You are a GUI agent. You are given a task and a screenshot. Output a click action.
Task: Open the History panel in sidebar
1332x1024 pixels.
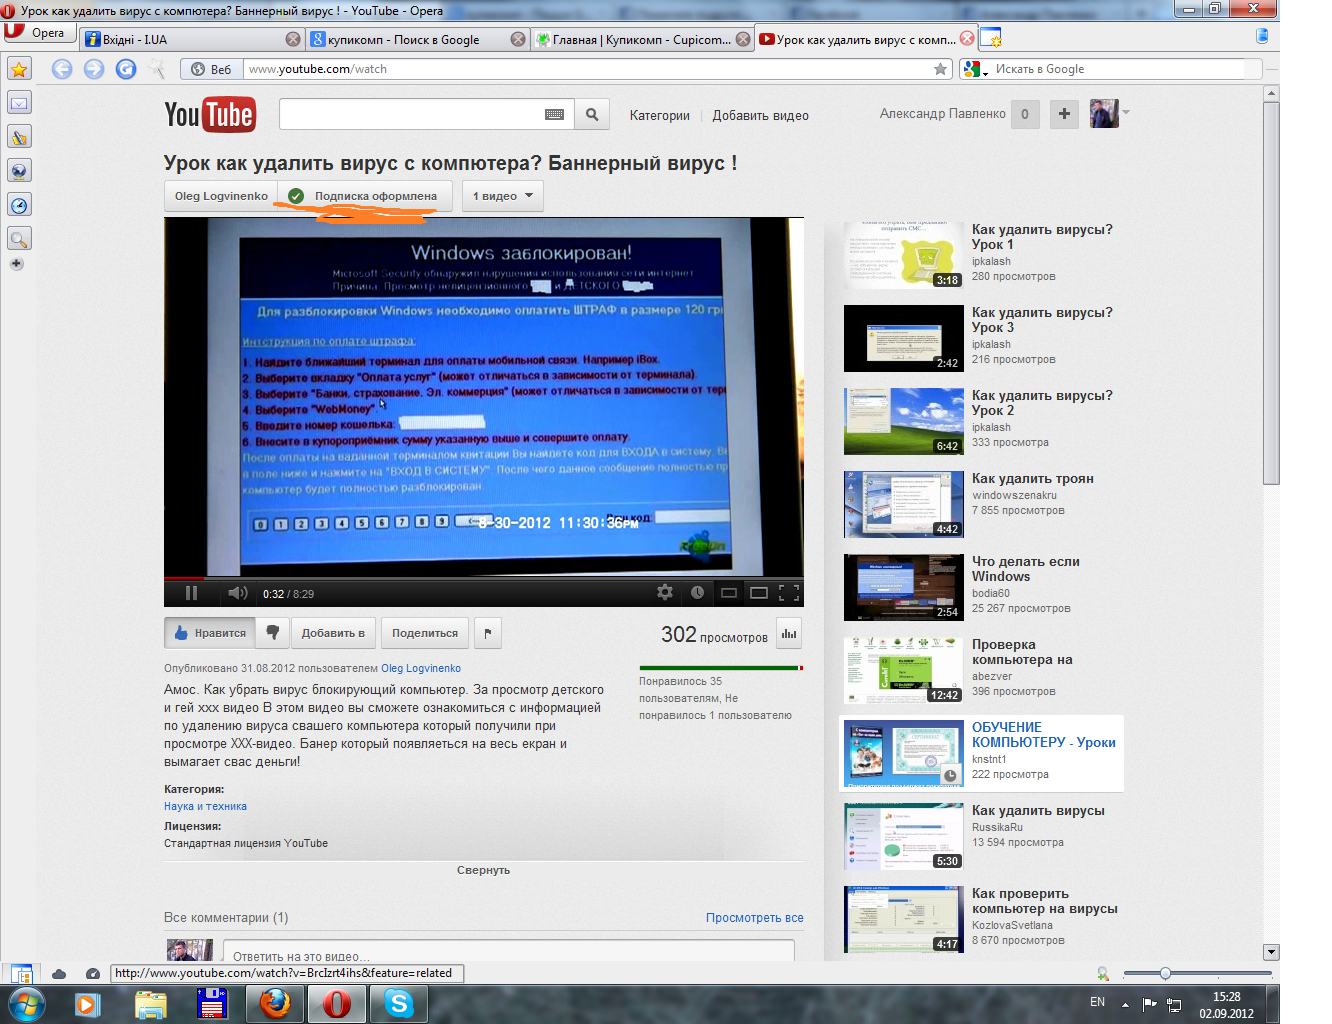click(19, 205)
